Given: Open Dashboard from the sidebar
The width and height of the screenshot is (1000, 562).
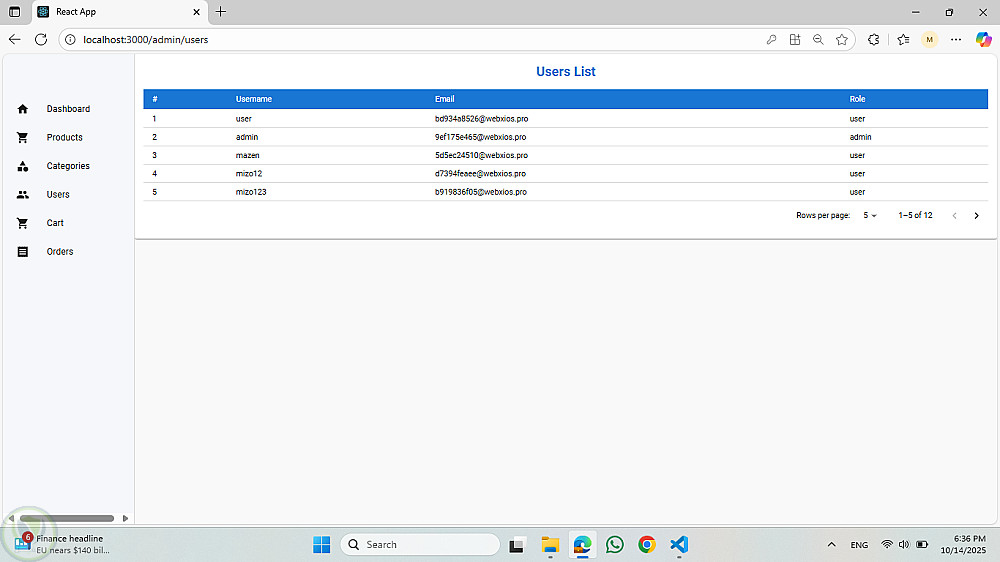Looking at the screenshot, I should (68, 109).
